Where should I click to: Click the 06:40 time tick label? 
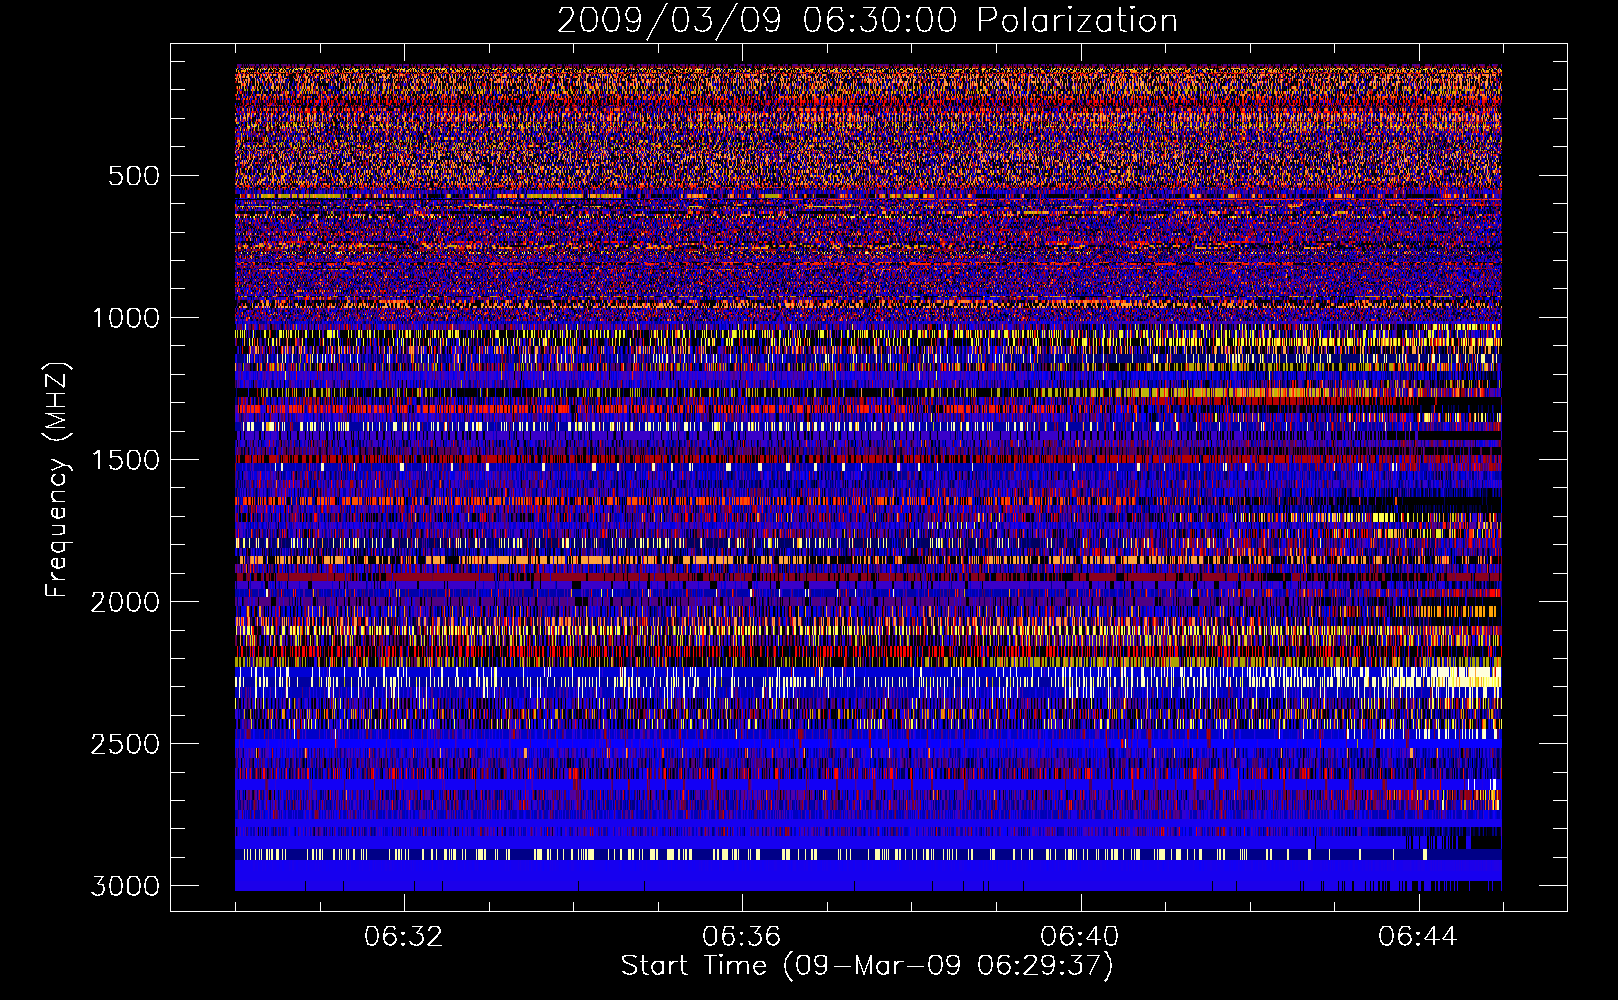[1080, 937]
